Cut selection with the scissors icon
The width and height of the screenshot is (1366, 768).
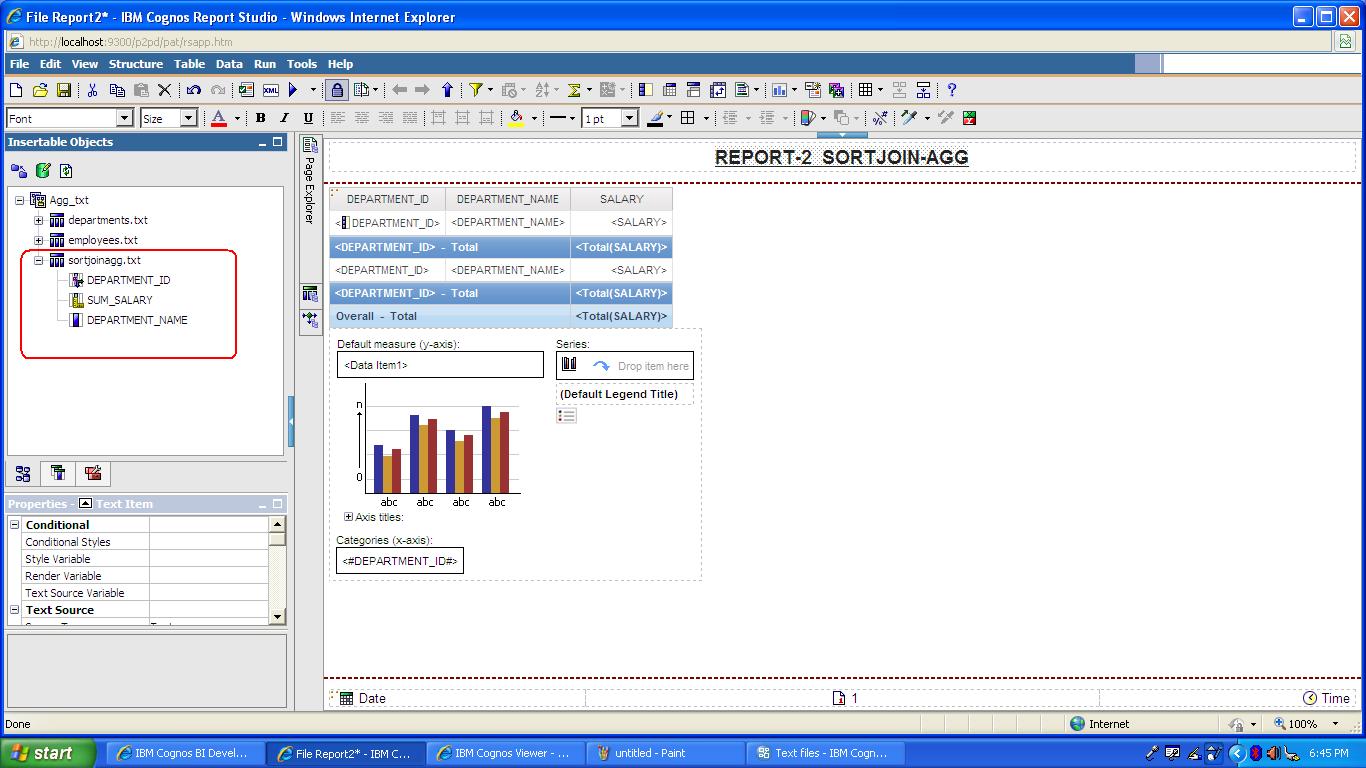click(x=92, y=90)
